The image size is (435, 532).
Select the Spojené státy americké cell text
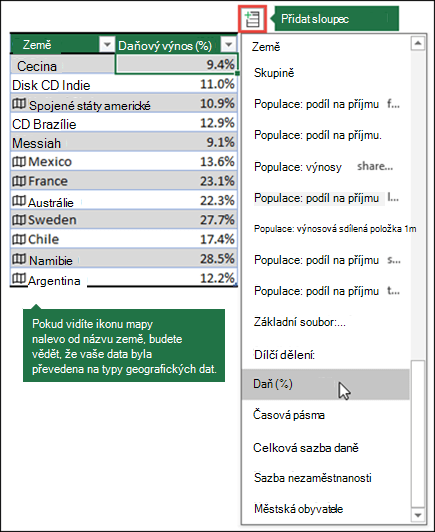click(90, 106)
